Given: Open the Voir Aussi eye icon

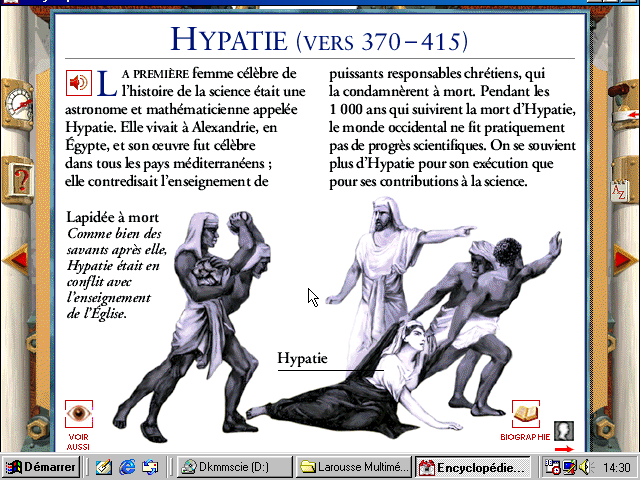Looking at the screenshot, I should [79, 414].
